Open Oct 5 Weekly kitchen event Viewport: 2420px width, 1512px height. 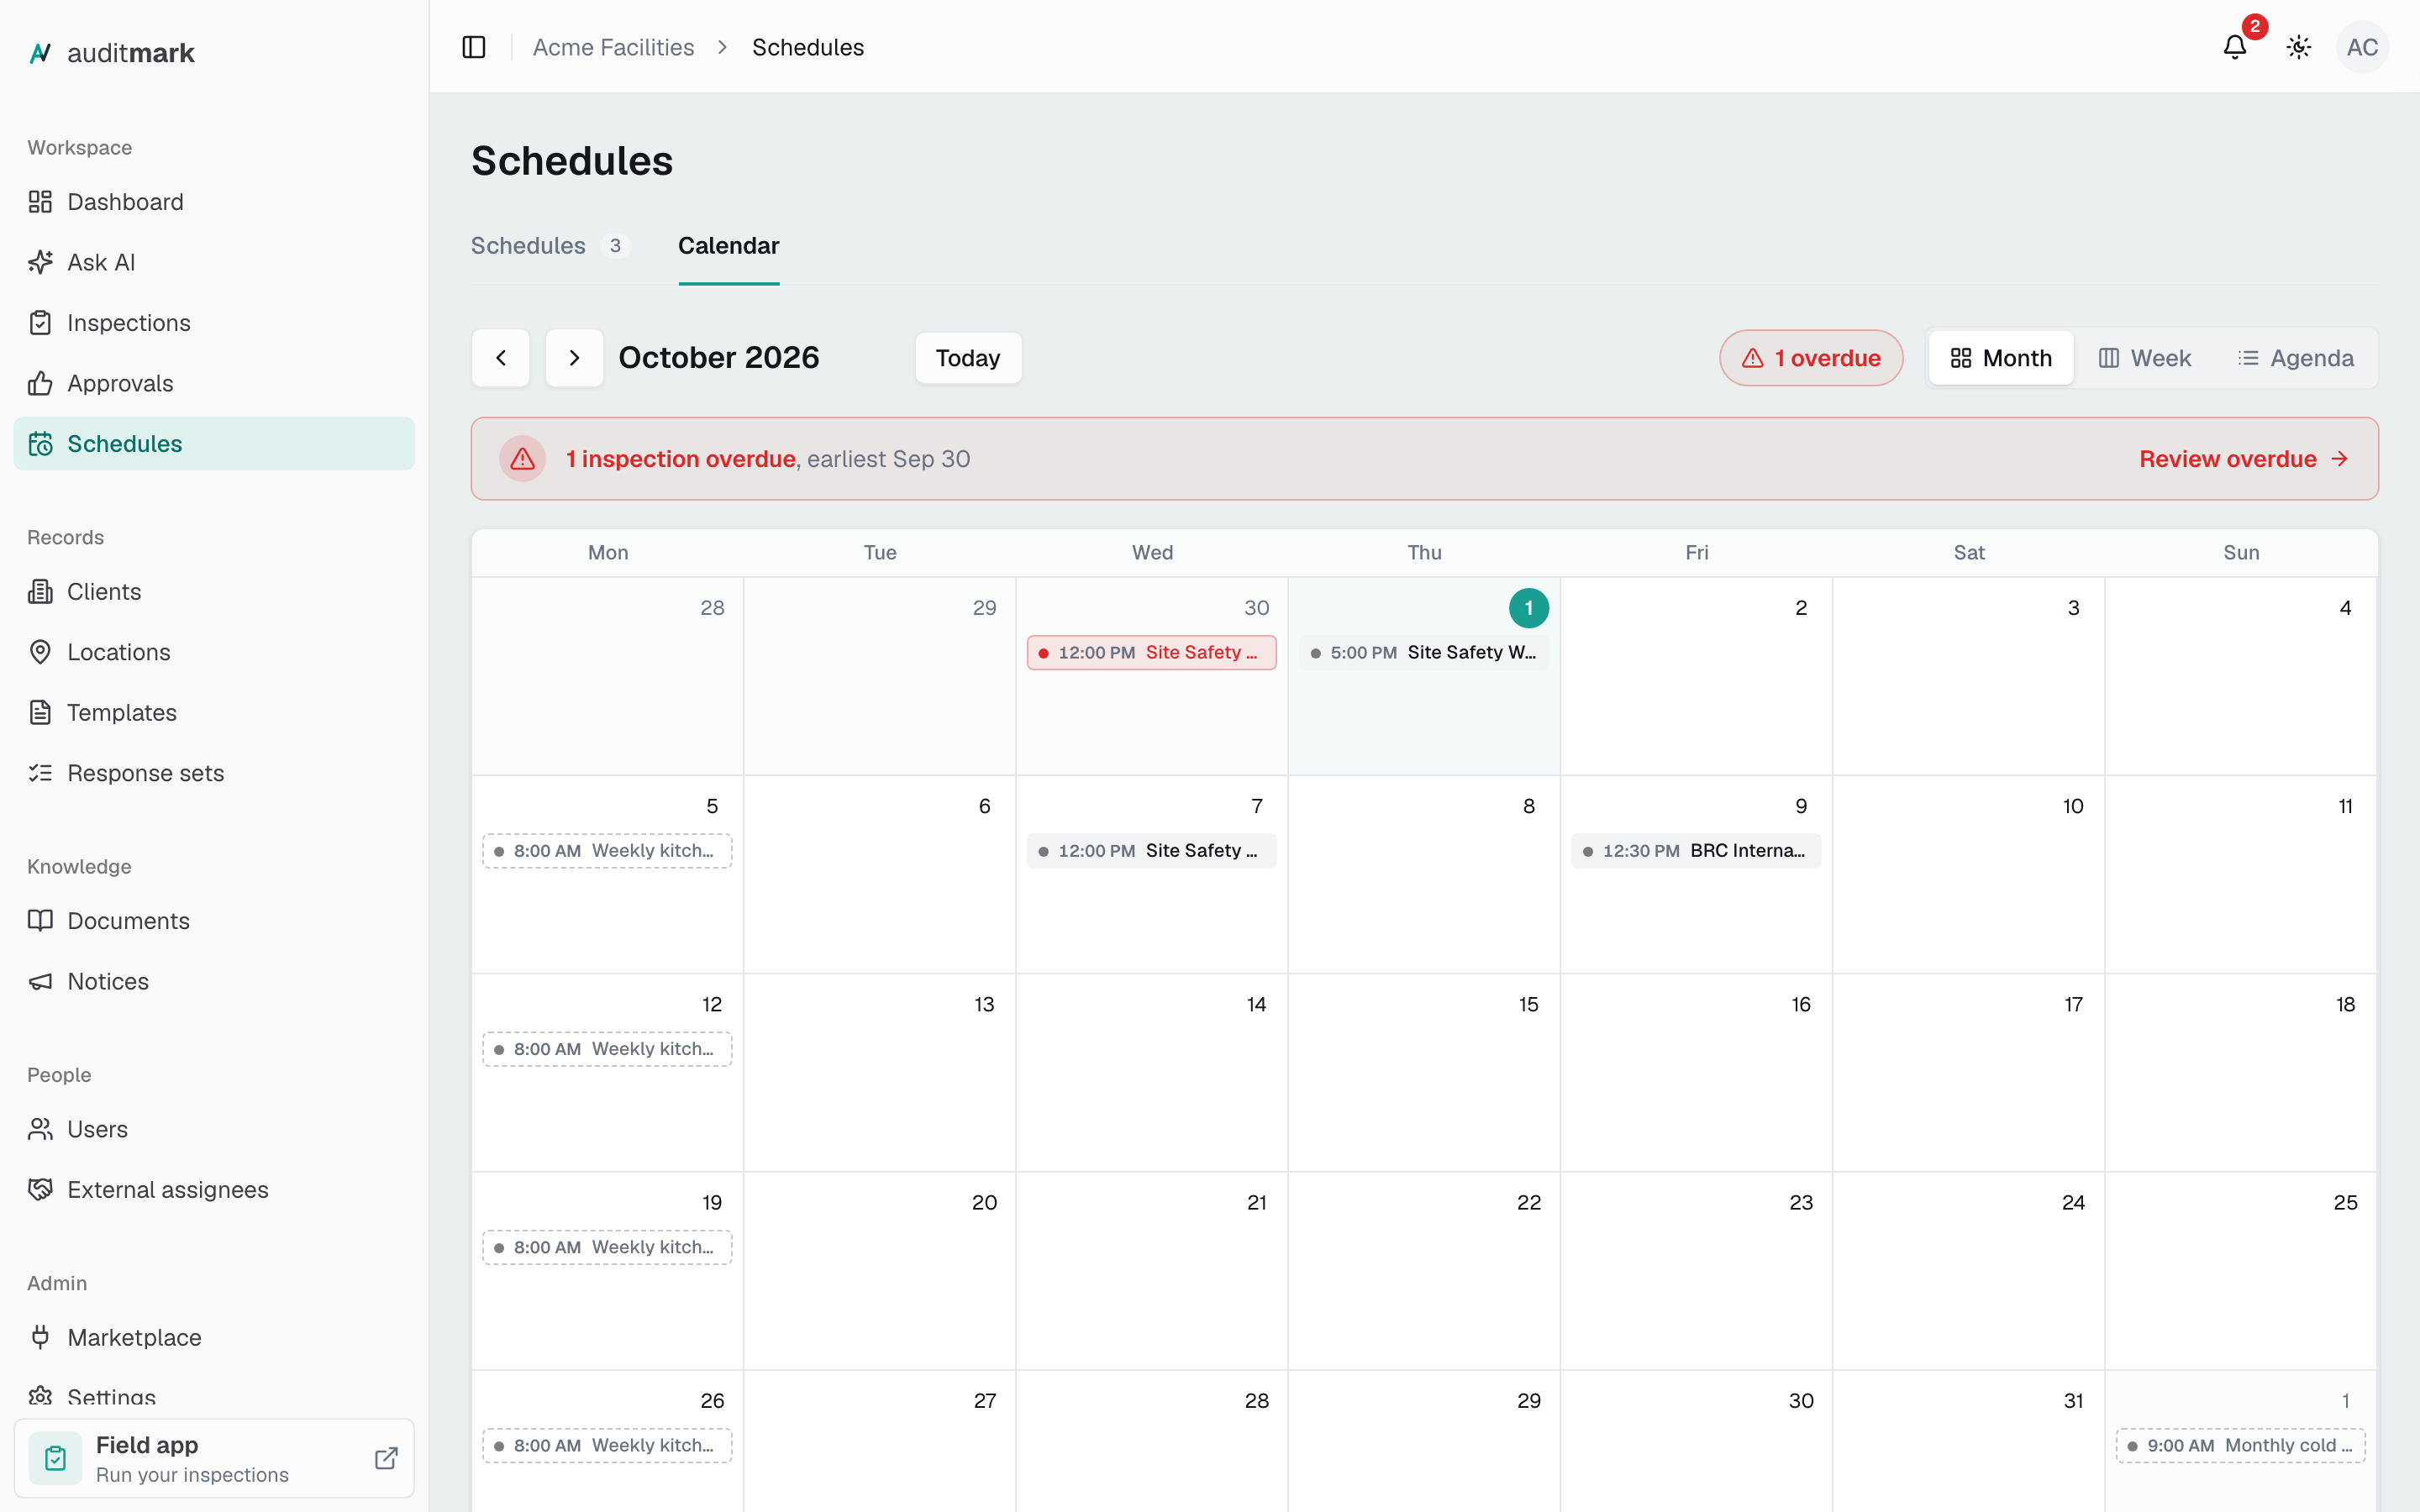pyautogui.click(x=607, y=851)
